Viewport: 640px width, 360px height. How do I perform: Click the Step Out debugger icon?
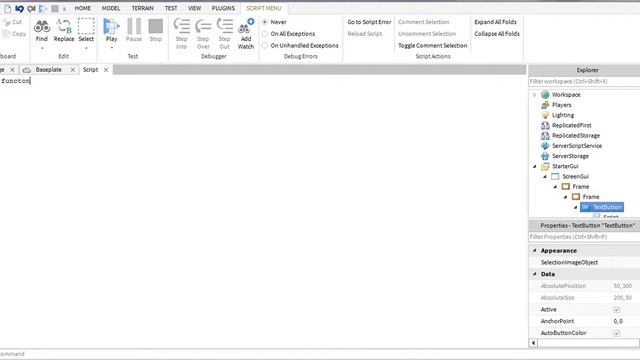(224, 33)
